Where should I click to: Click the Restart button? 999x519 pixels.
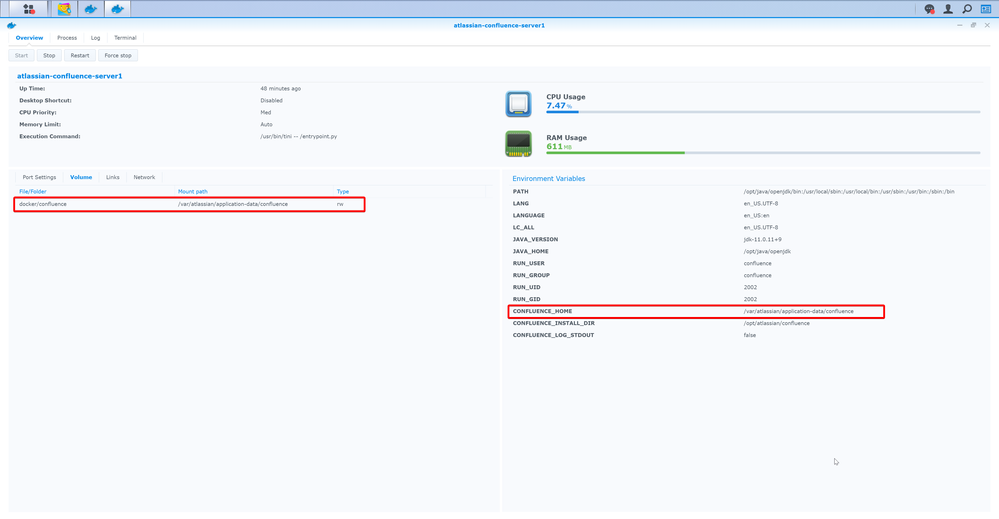pos(80,55)
